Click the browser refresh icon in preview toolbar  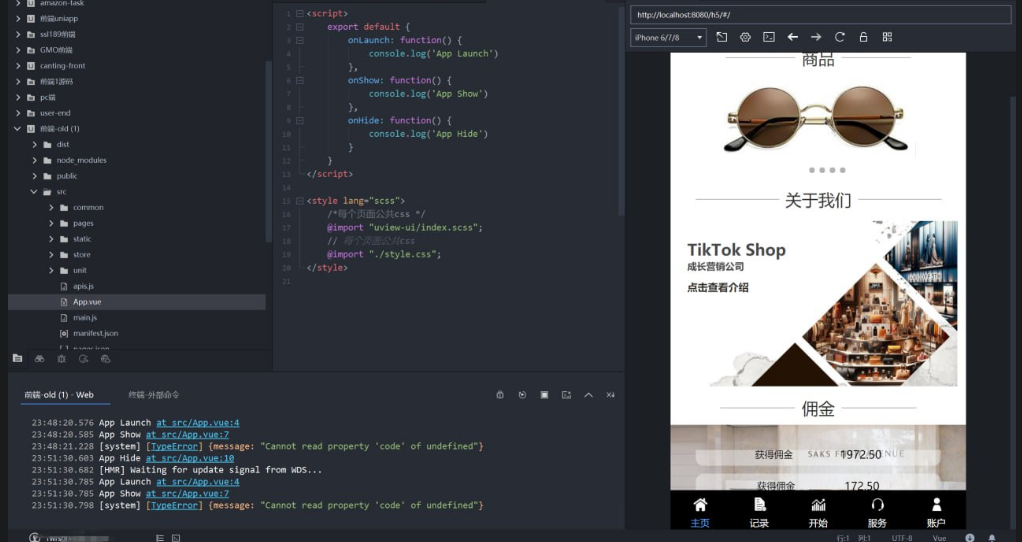pos(840,37)
